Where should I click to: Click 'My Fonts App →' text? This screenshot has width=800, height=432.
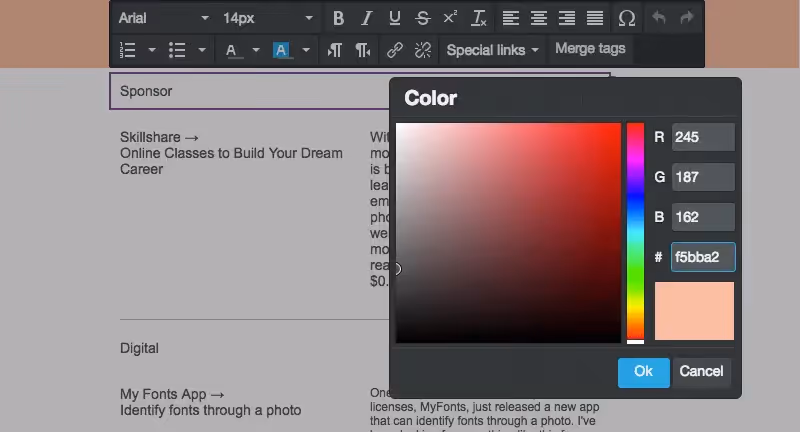point(172,394)
